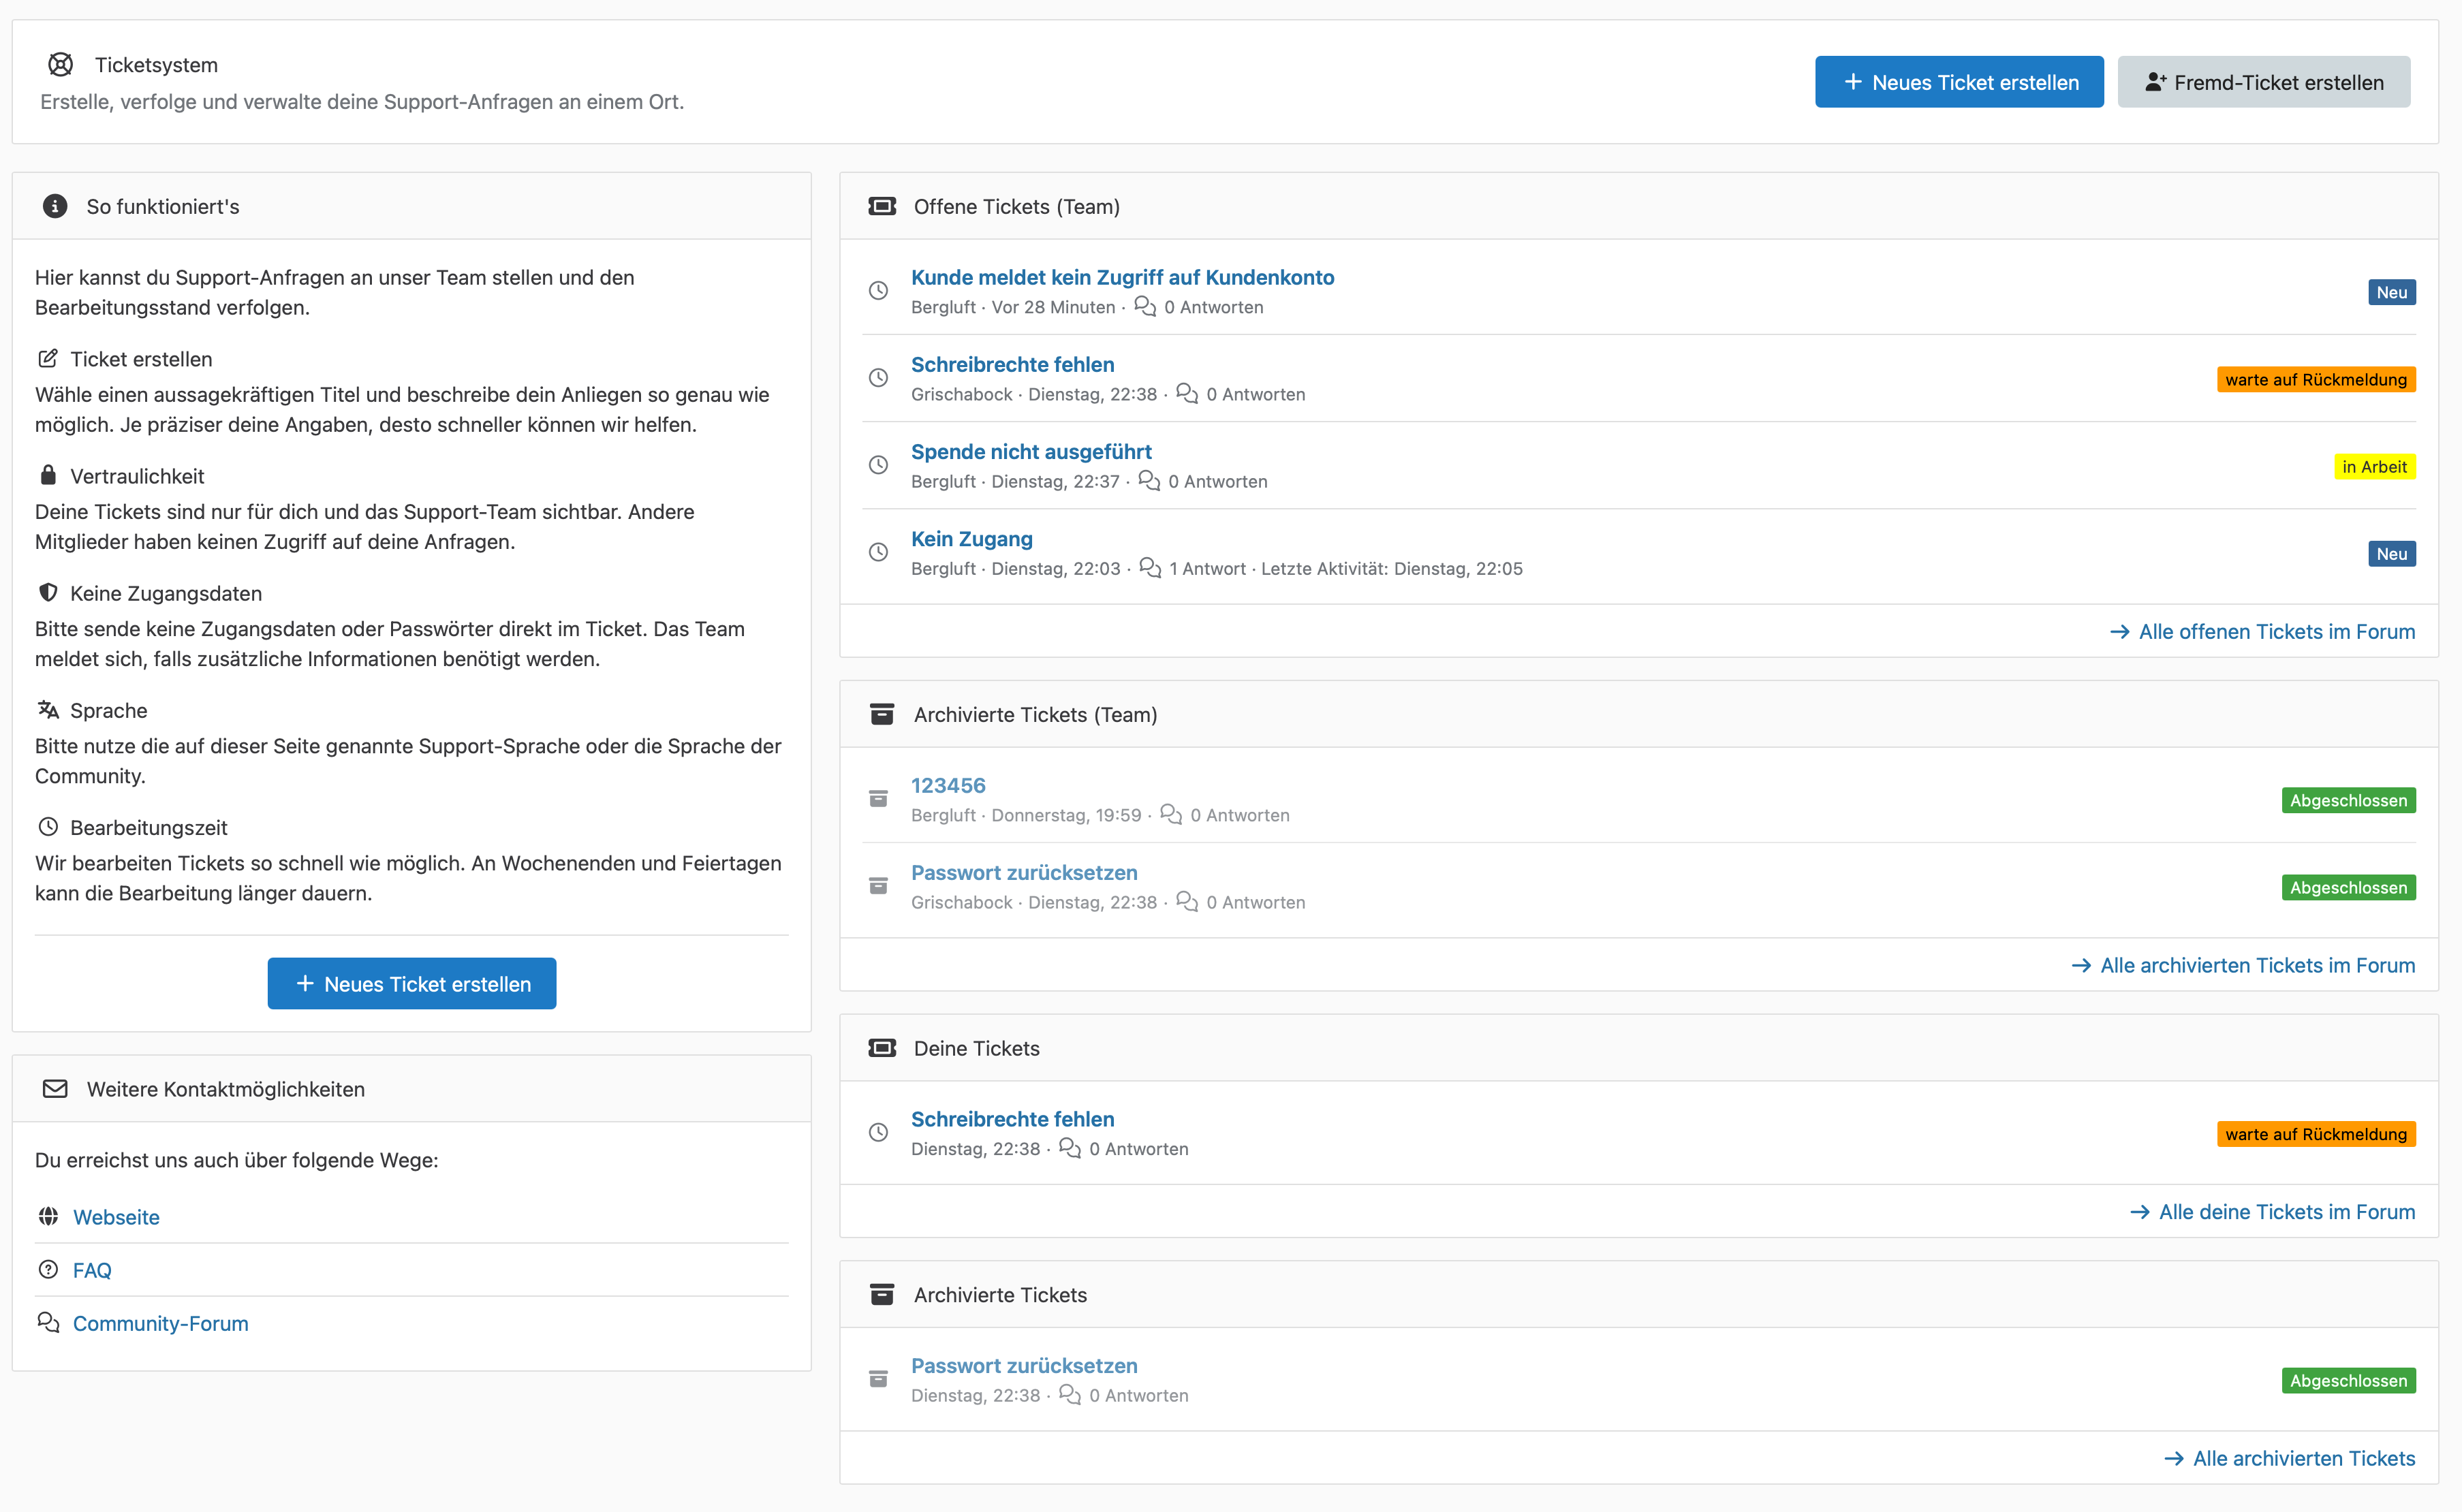Visit the Webseite contact link
Viewport: 2462px width, 1512px height.
click(116, 1217)
